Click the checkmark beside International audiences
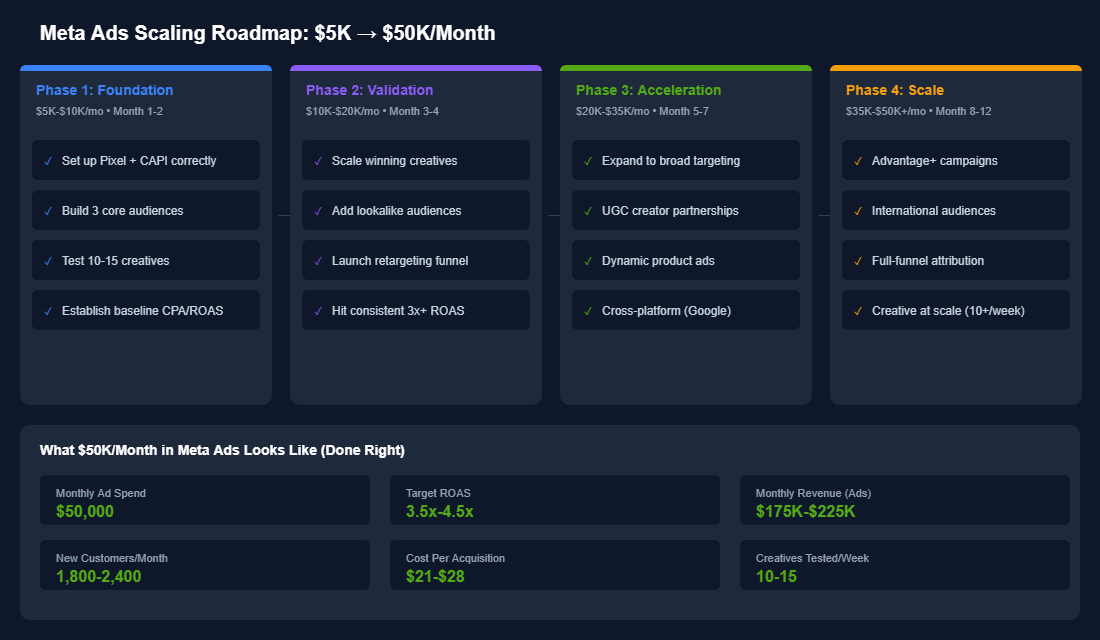 [x=861, y=210]
